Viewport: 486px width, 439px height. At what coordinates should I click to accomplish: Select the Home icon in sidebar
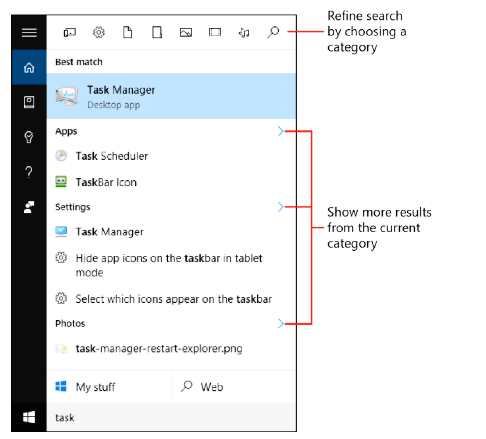coord(29,68)
